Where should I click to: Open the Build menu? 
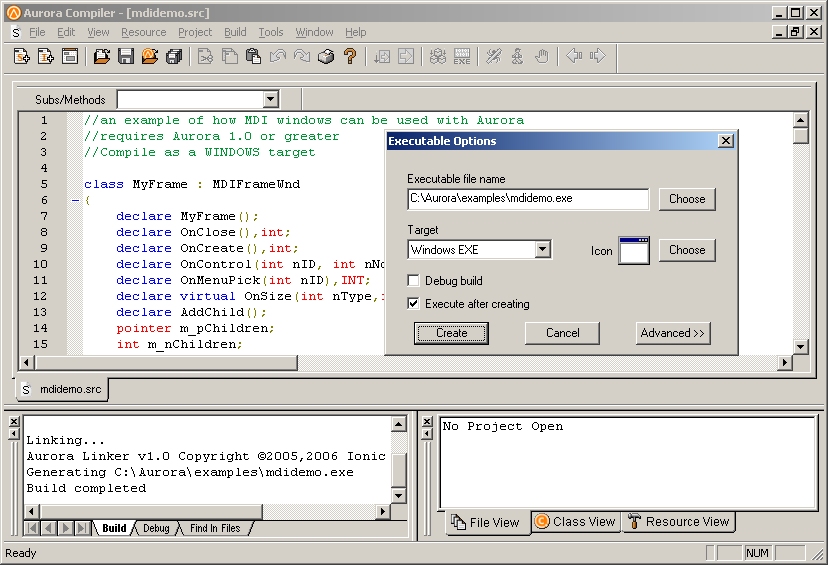tap(235, 32)
